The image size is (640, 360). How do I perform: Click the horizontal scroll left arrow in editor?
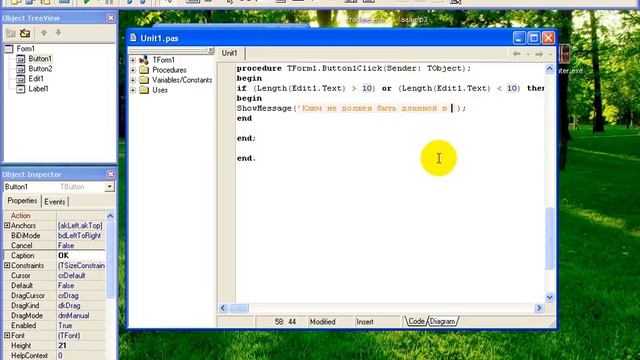[223, 308]
